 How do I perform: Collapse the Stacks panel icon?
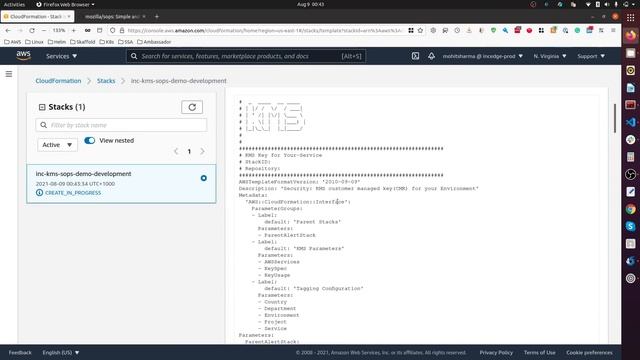tap(42, 107)
